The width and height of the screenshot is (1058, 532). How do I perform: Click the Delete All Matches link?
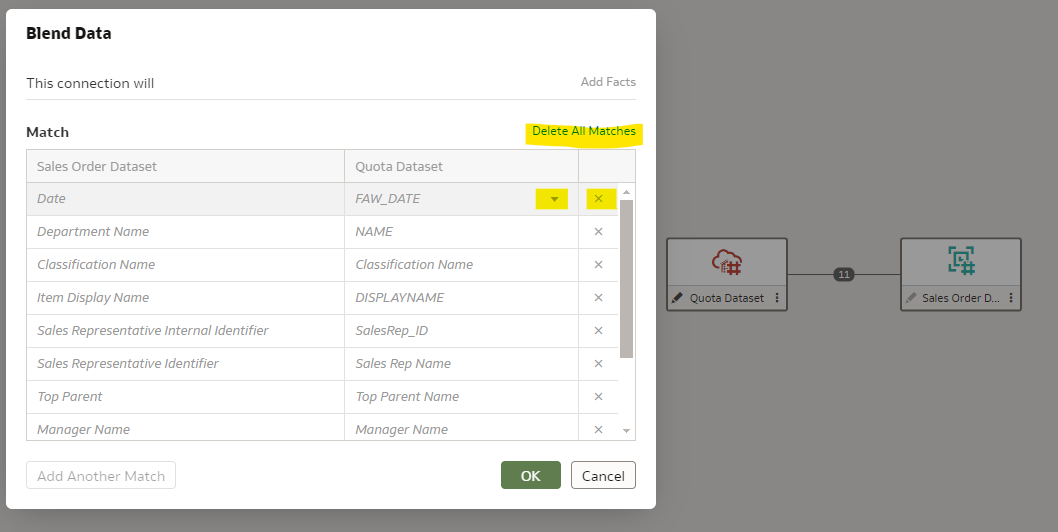point(584,131)
